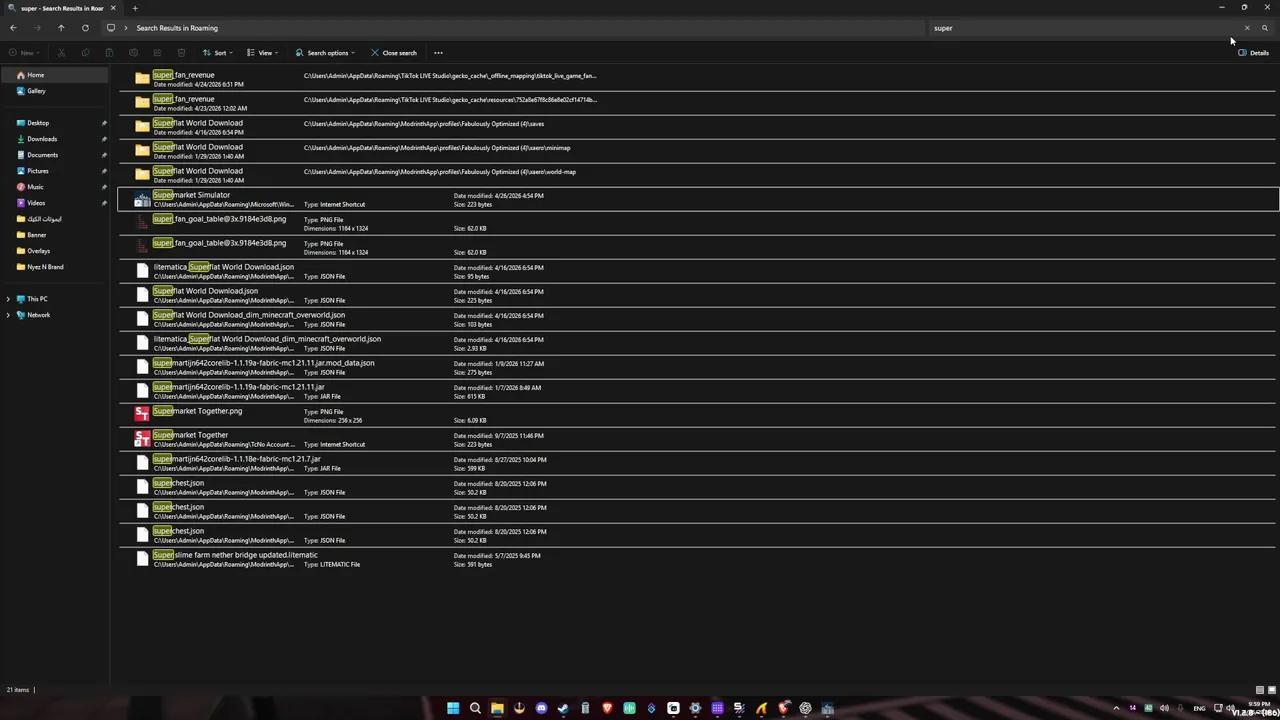The width and height of the screenshot is (1280, 720).
Task: Open Downloads in quick access
Action: pos(55,139)
